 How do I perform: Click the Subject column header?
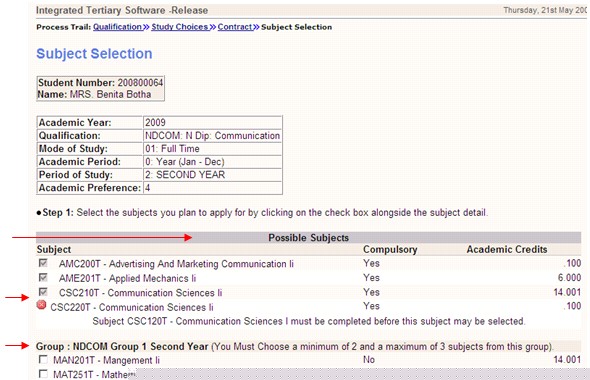[54, 249]
